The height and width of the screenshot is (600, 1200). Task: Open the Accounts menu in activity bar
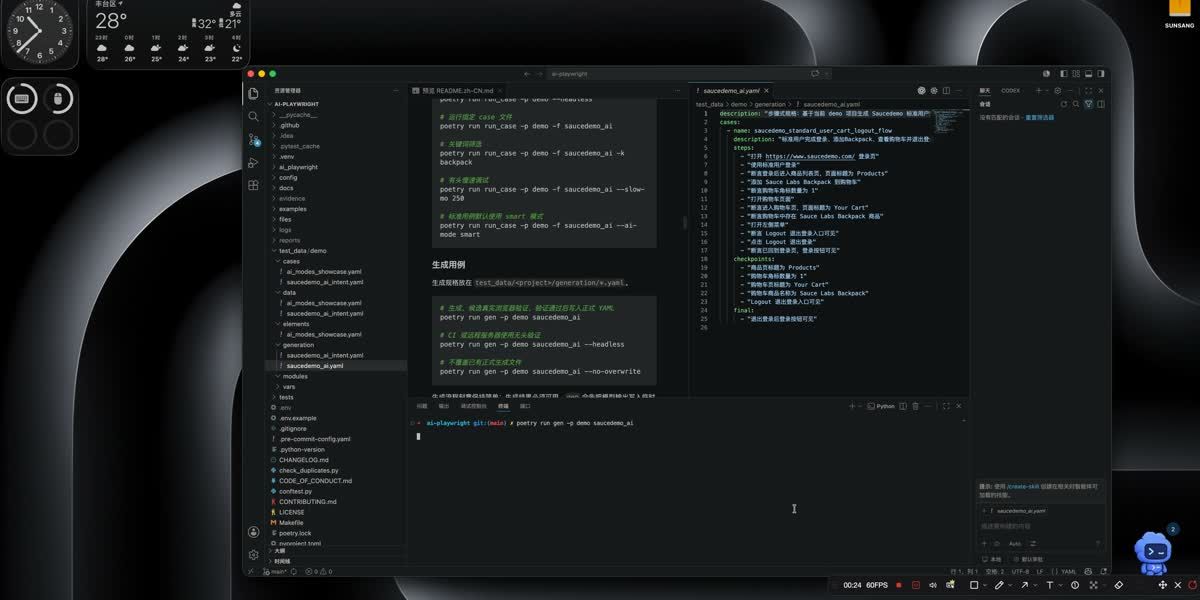pyautogui.click(x=254, y=533)
